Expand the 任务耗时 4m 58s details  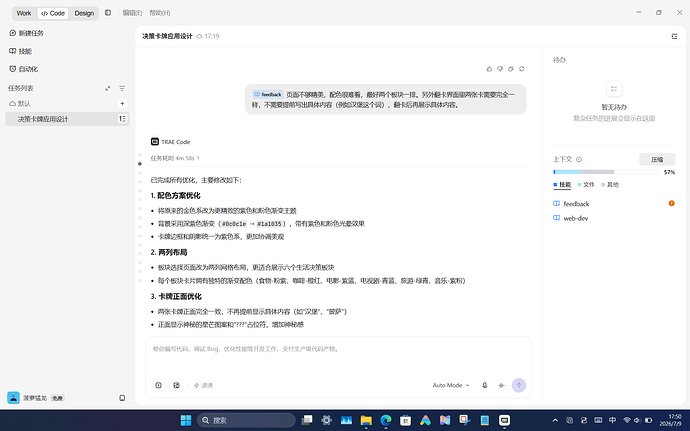pyautogui.click(x=175, y=158)
